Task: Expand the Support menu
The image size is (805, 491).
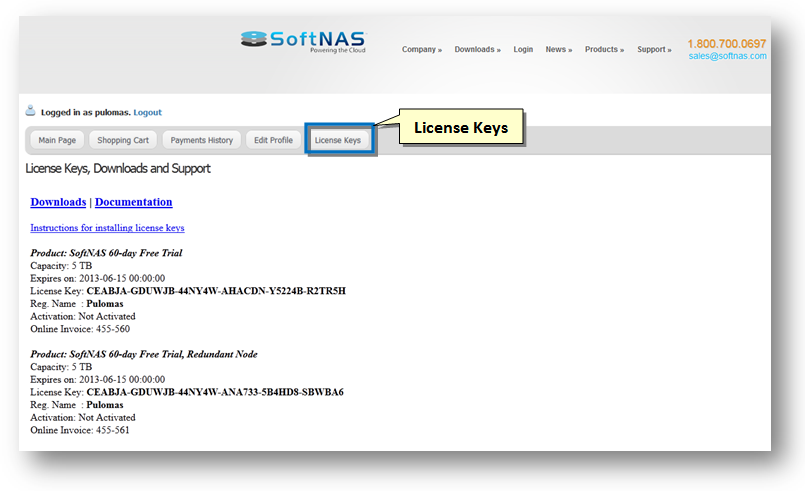Action: (654, 49)
